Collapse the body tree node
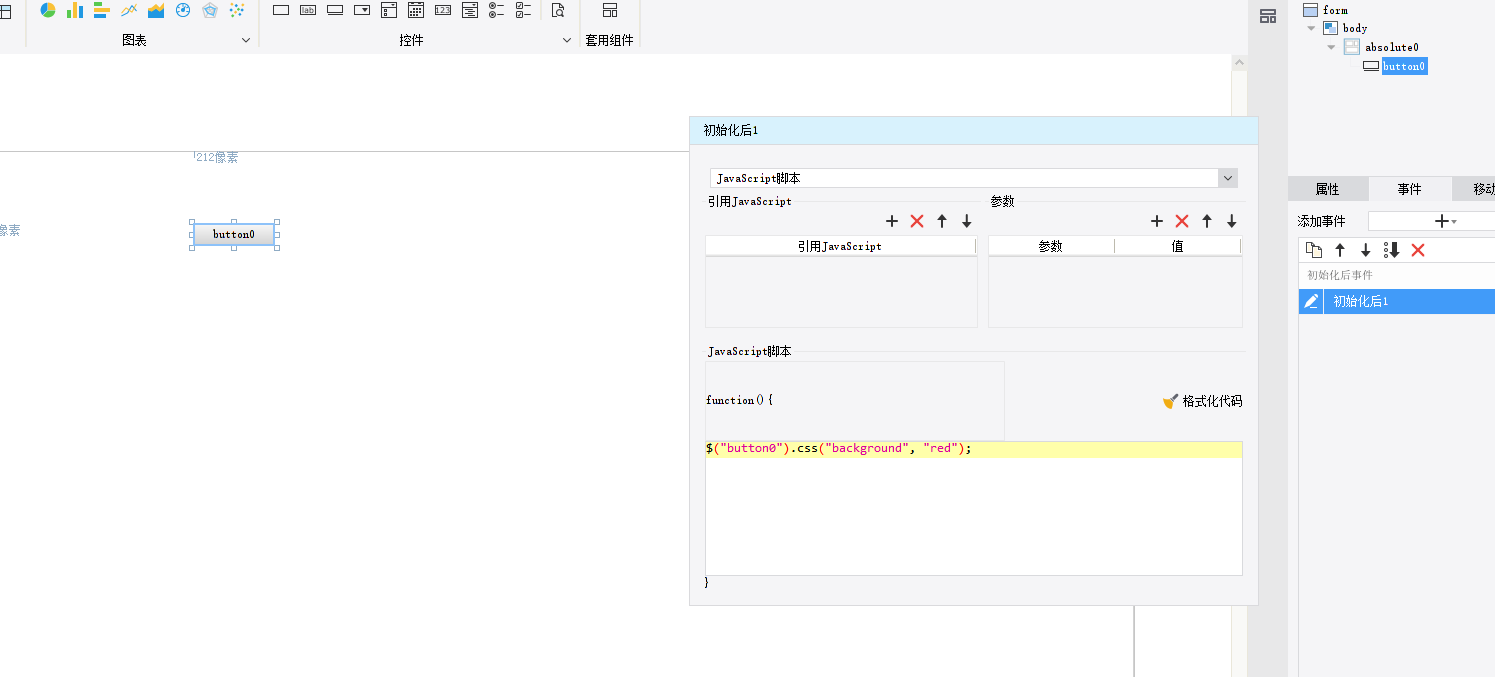1495x677 pixels. click(x=1312, y=28)
